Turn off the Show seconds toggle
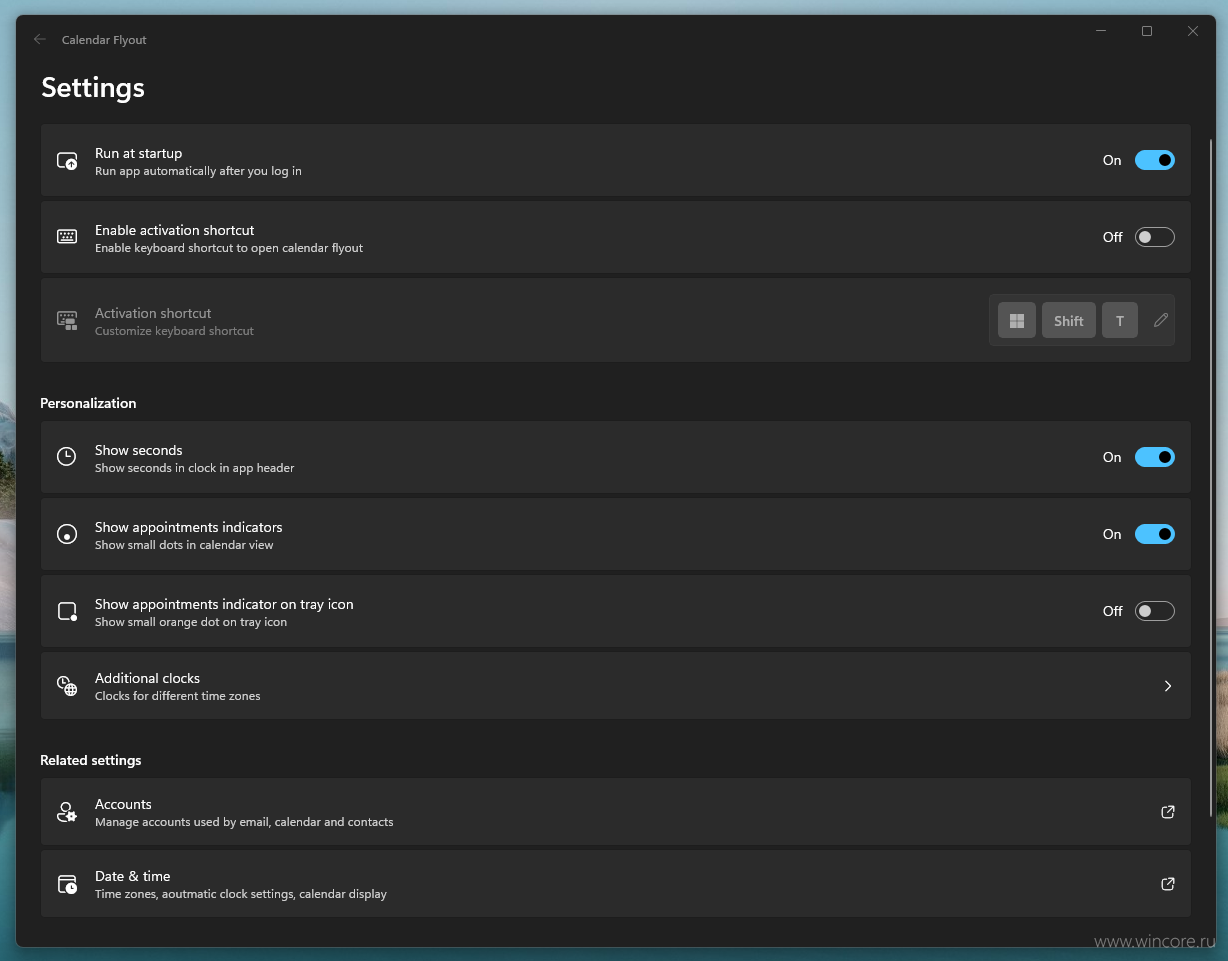Screen dimensions: 1228x961 pos(1154,457)
